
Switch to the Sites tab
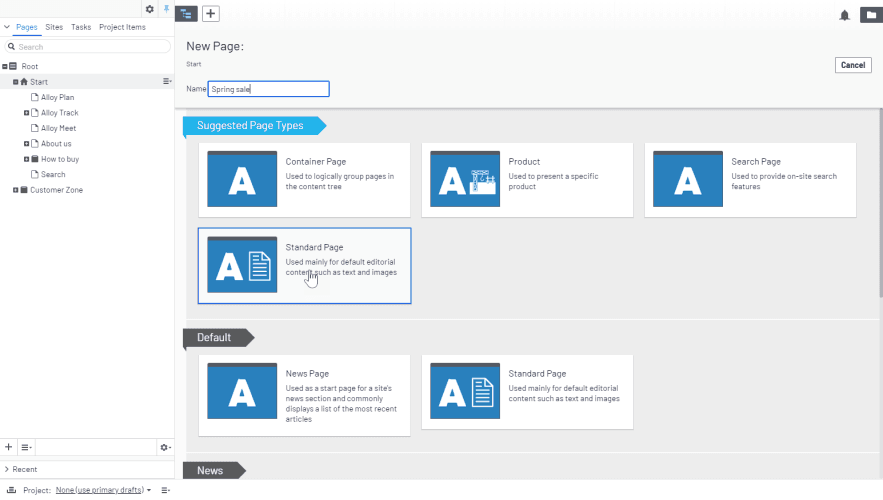tap(54, 27)
